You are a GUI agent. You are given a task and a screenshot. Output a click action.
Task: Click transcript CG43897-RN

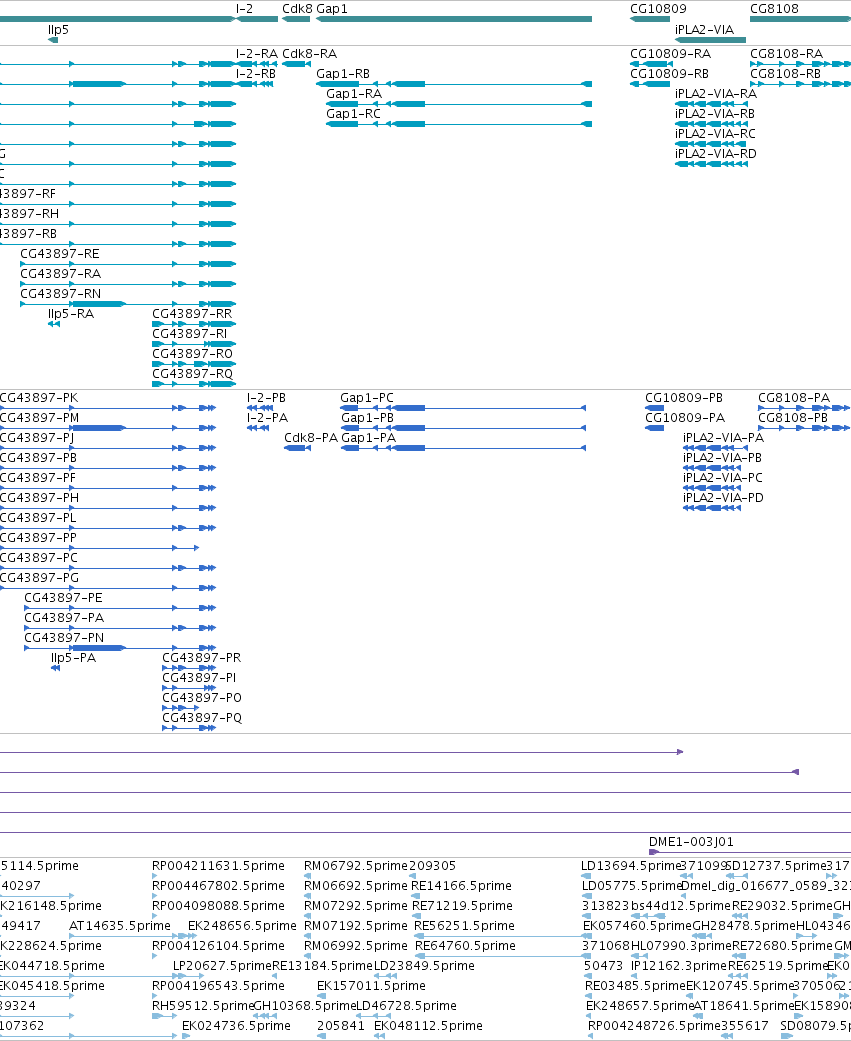point(60,293)
